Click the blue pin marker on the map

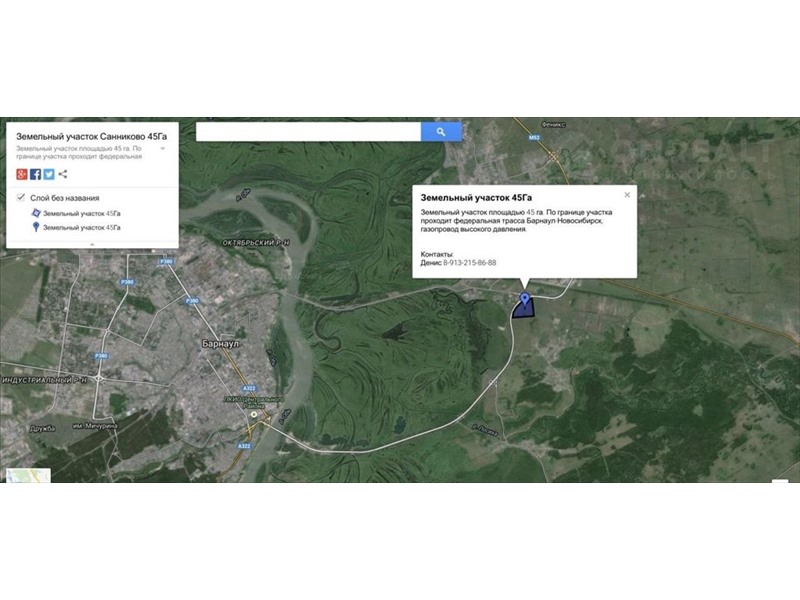[x=526, y=299]
